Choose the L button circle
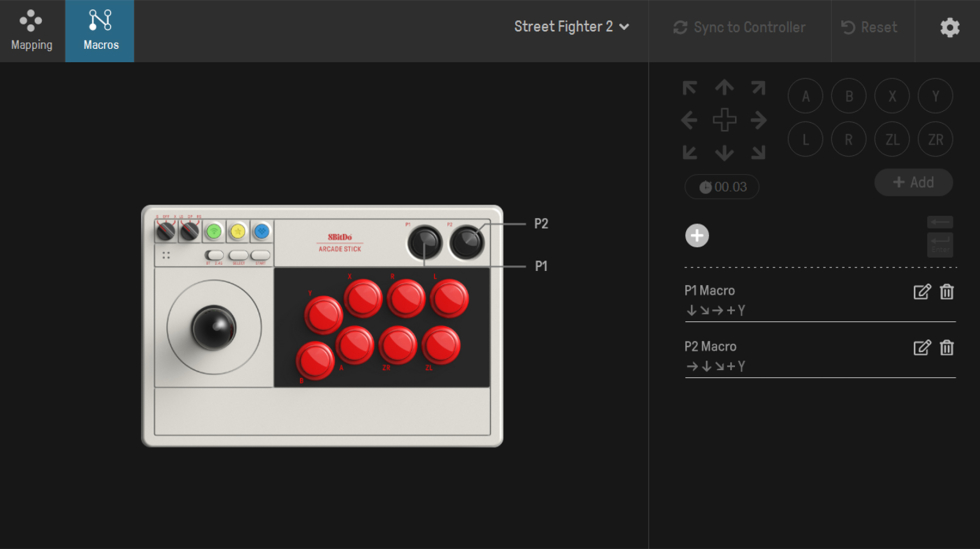Screen dimensions: 980x549 click(805, 139)
